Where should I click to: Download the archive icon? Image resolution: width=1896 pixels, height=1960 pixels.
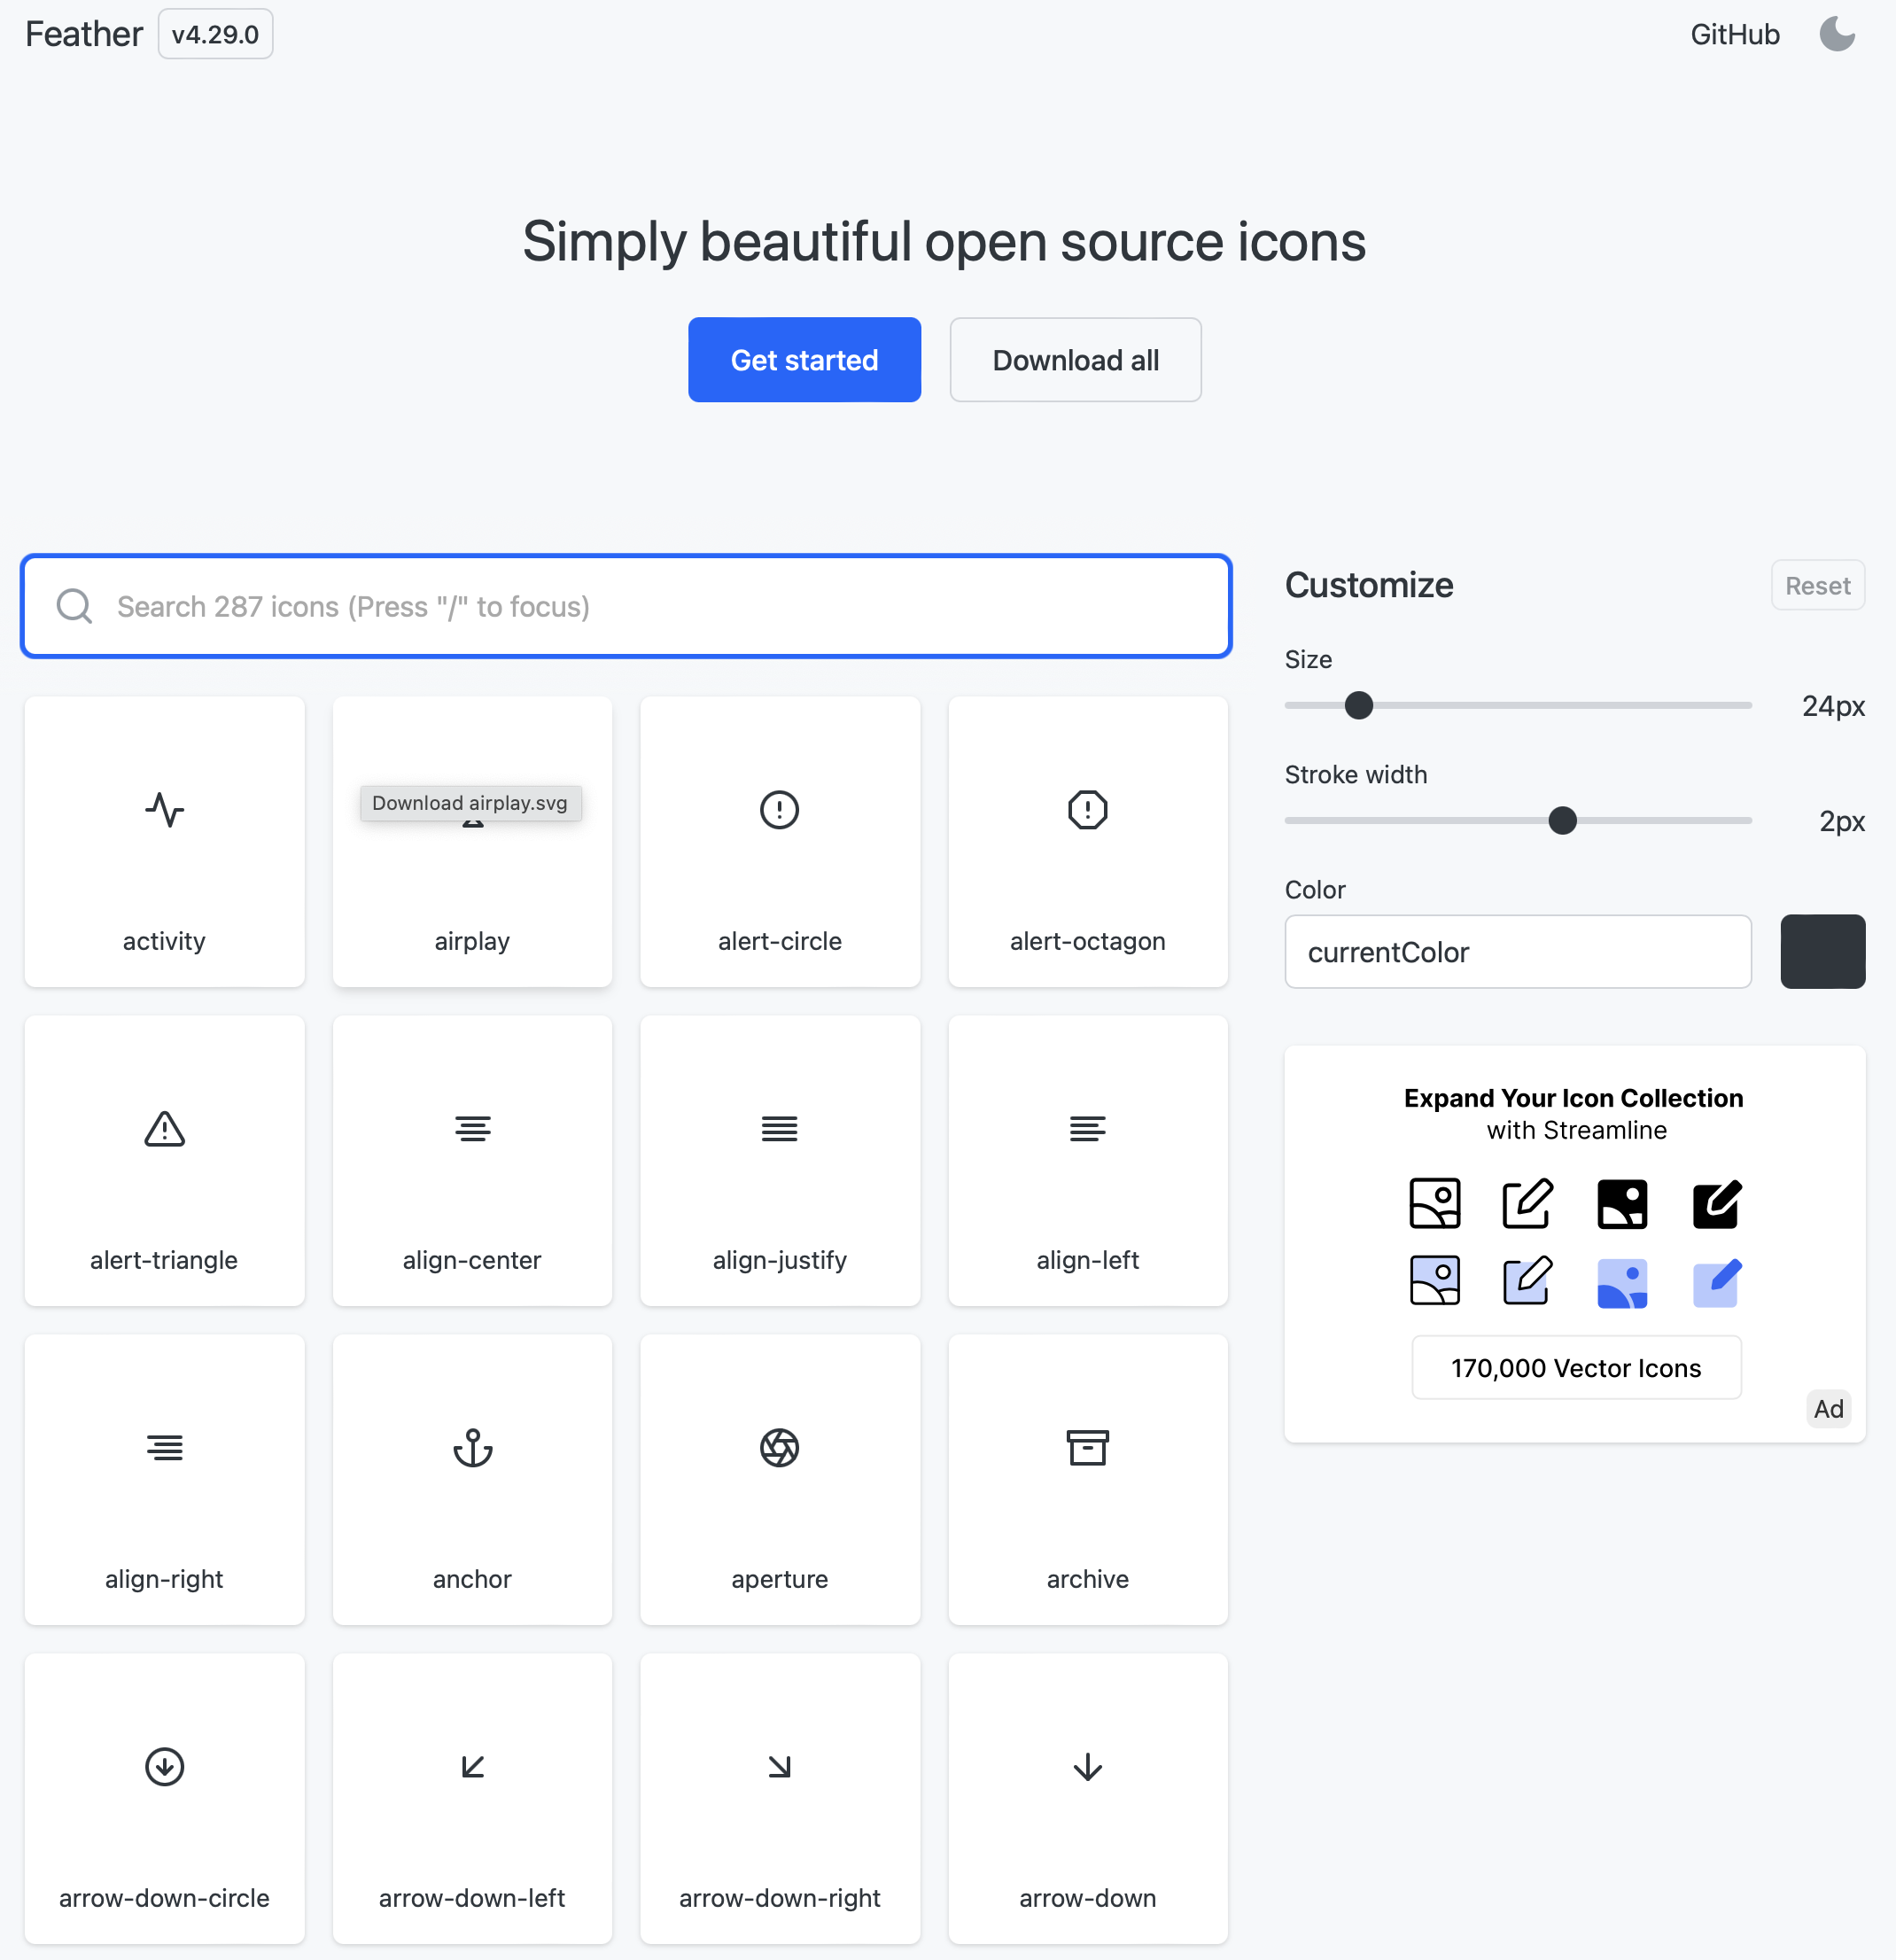1087,1479
